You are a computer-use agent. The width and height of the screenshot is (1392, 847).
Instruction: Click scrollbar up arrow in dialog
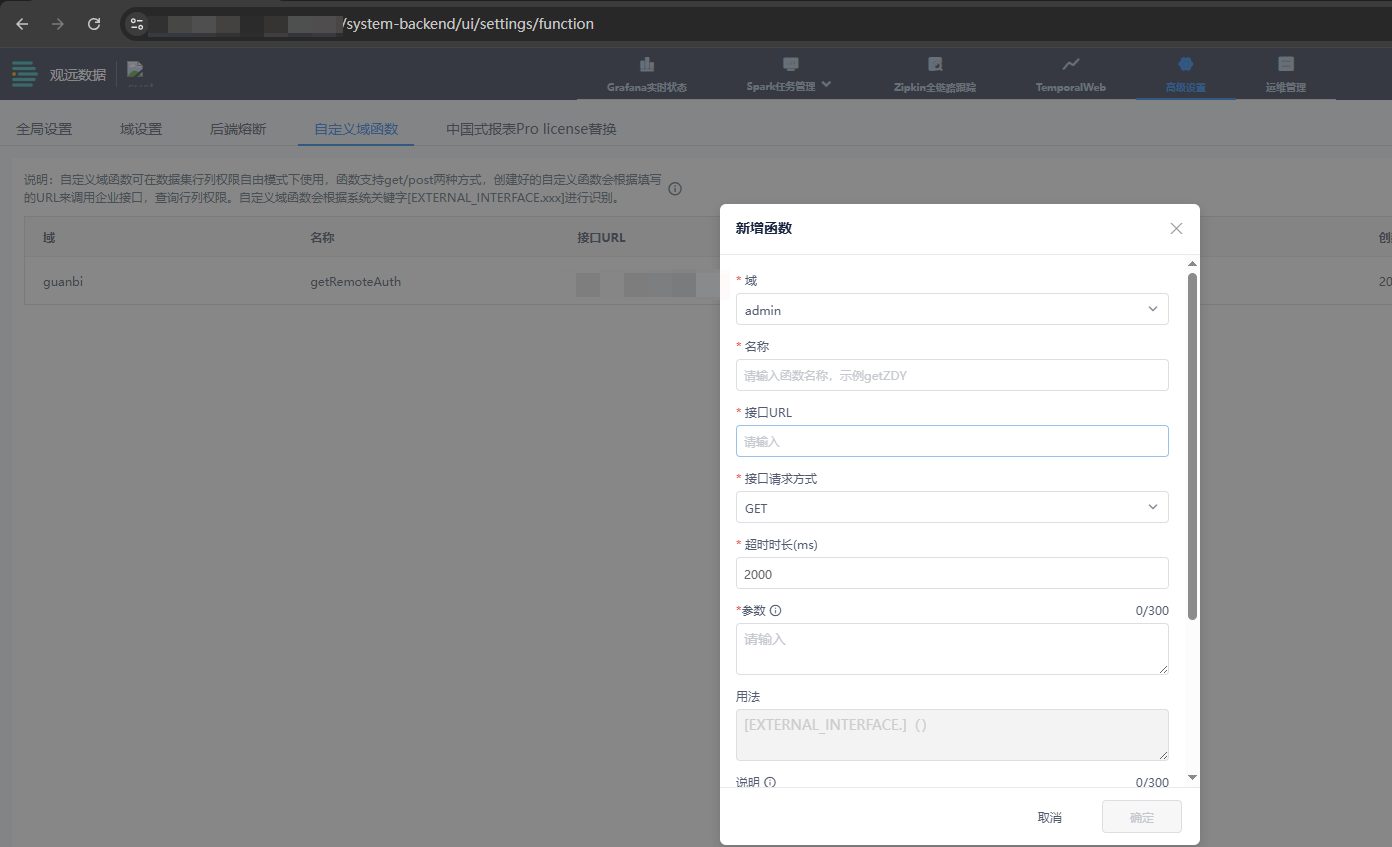tap(1192, 264)
